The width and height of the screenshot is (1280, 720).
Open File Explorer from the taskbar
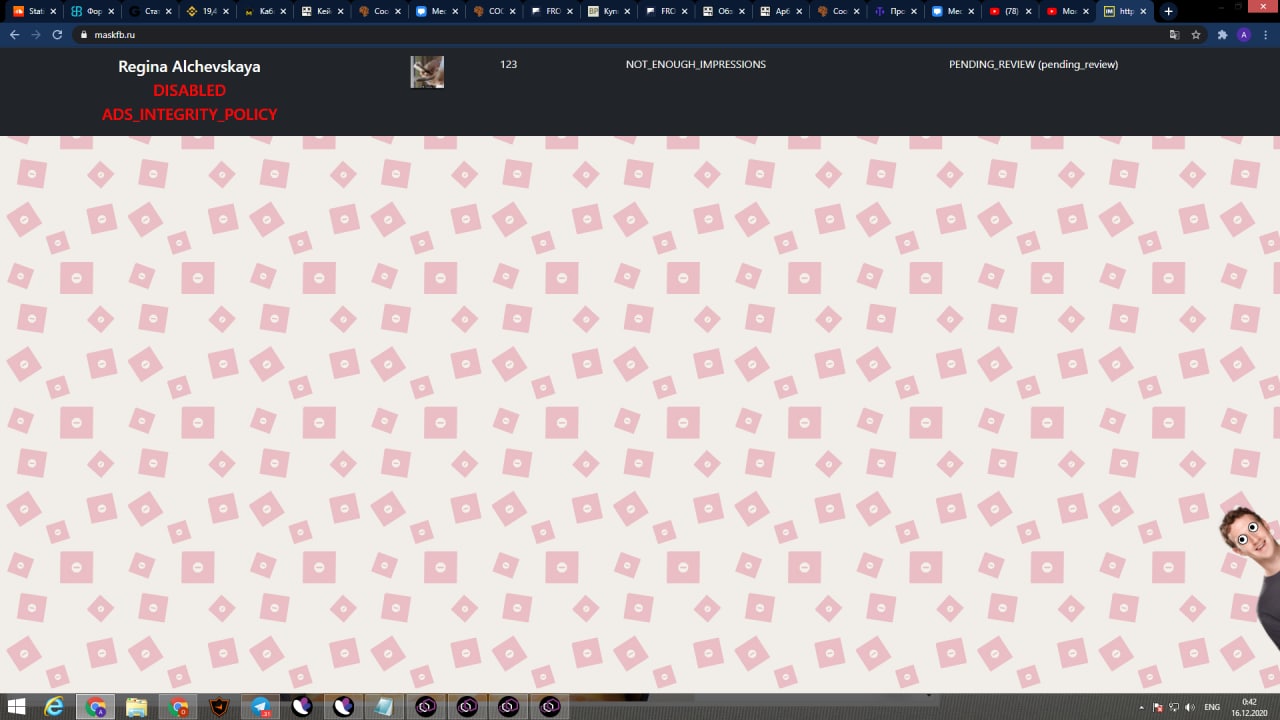137,707
